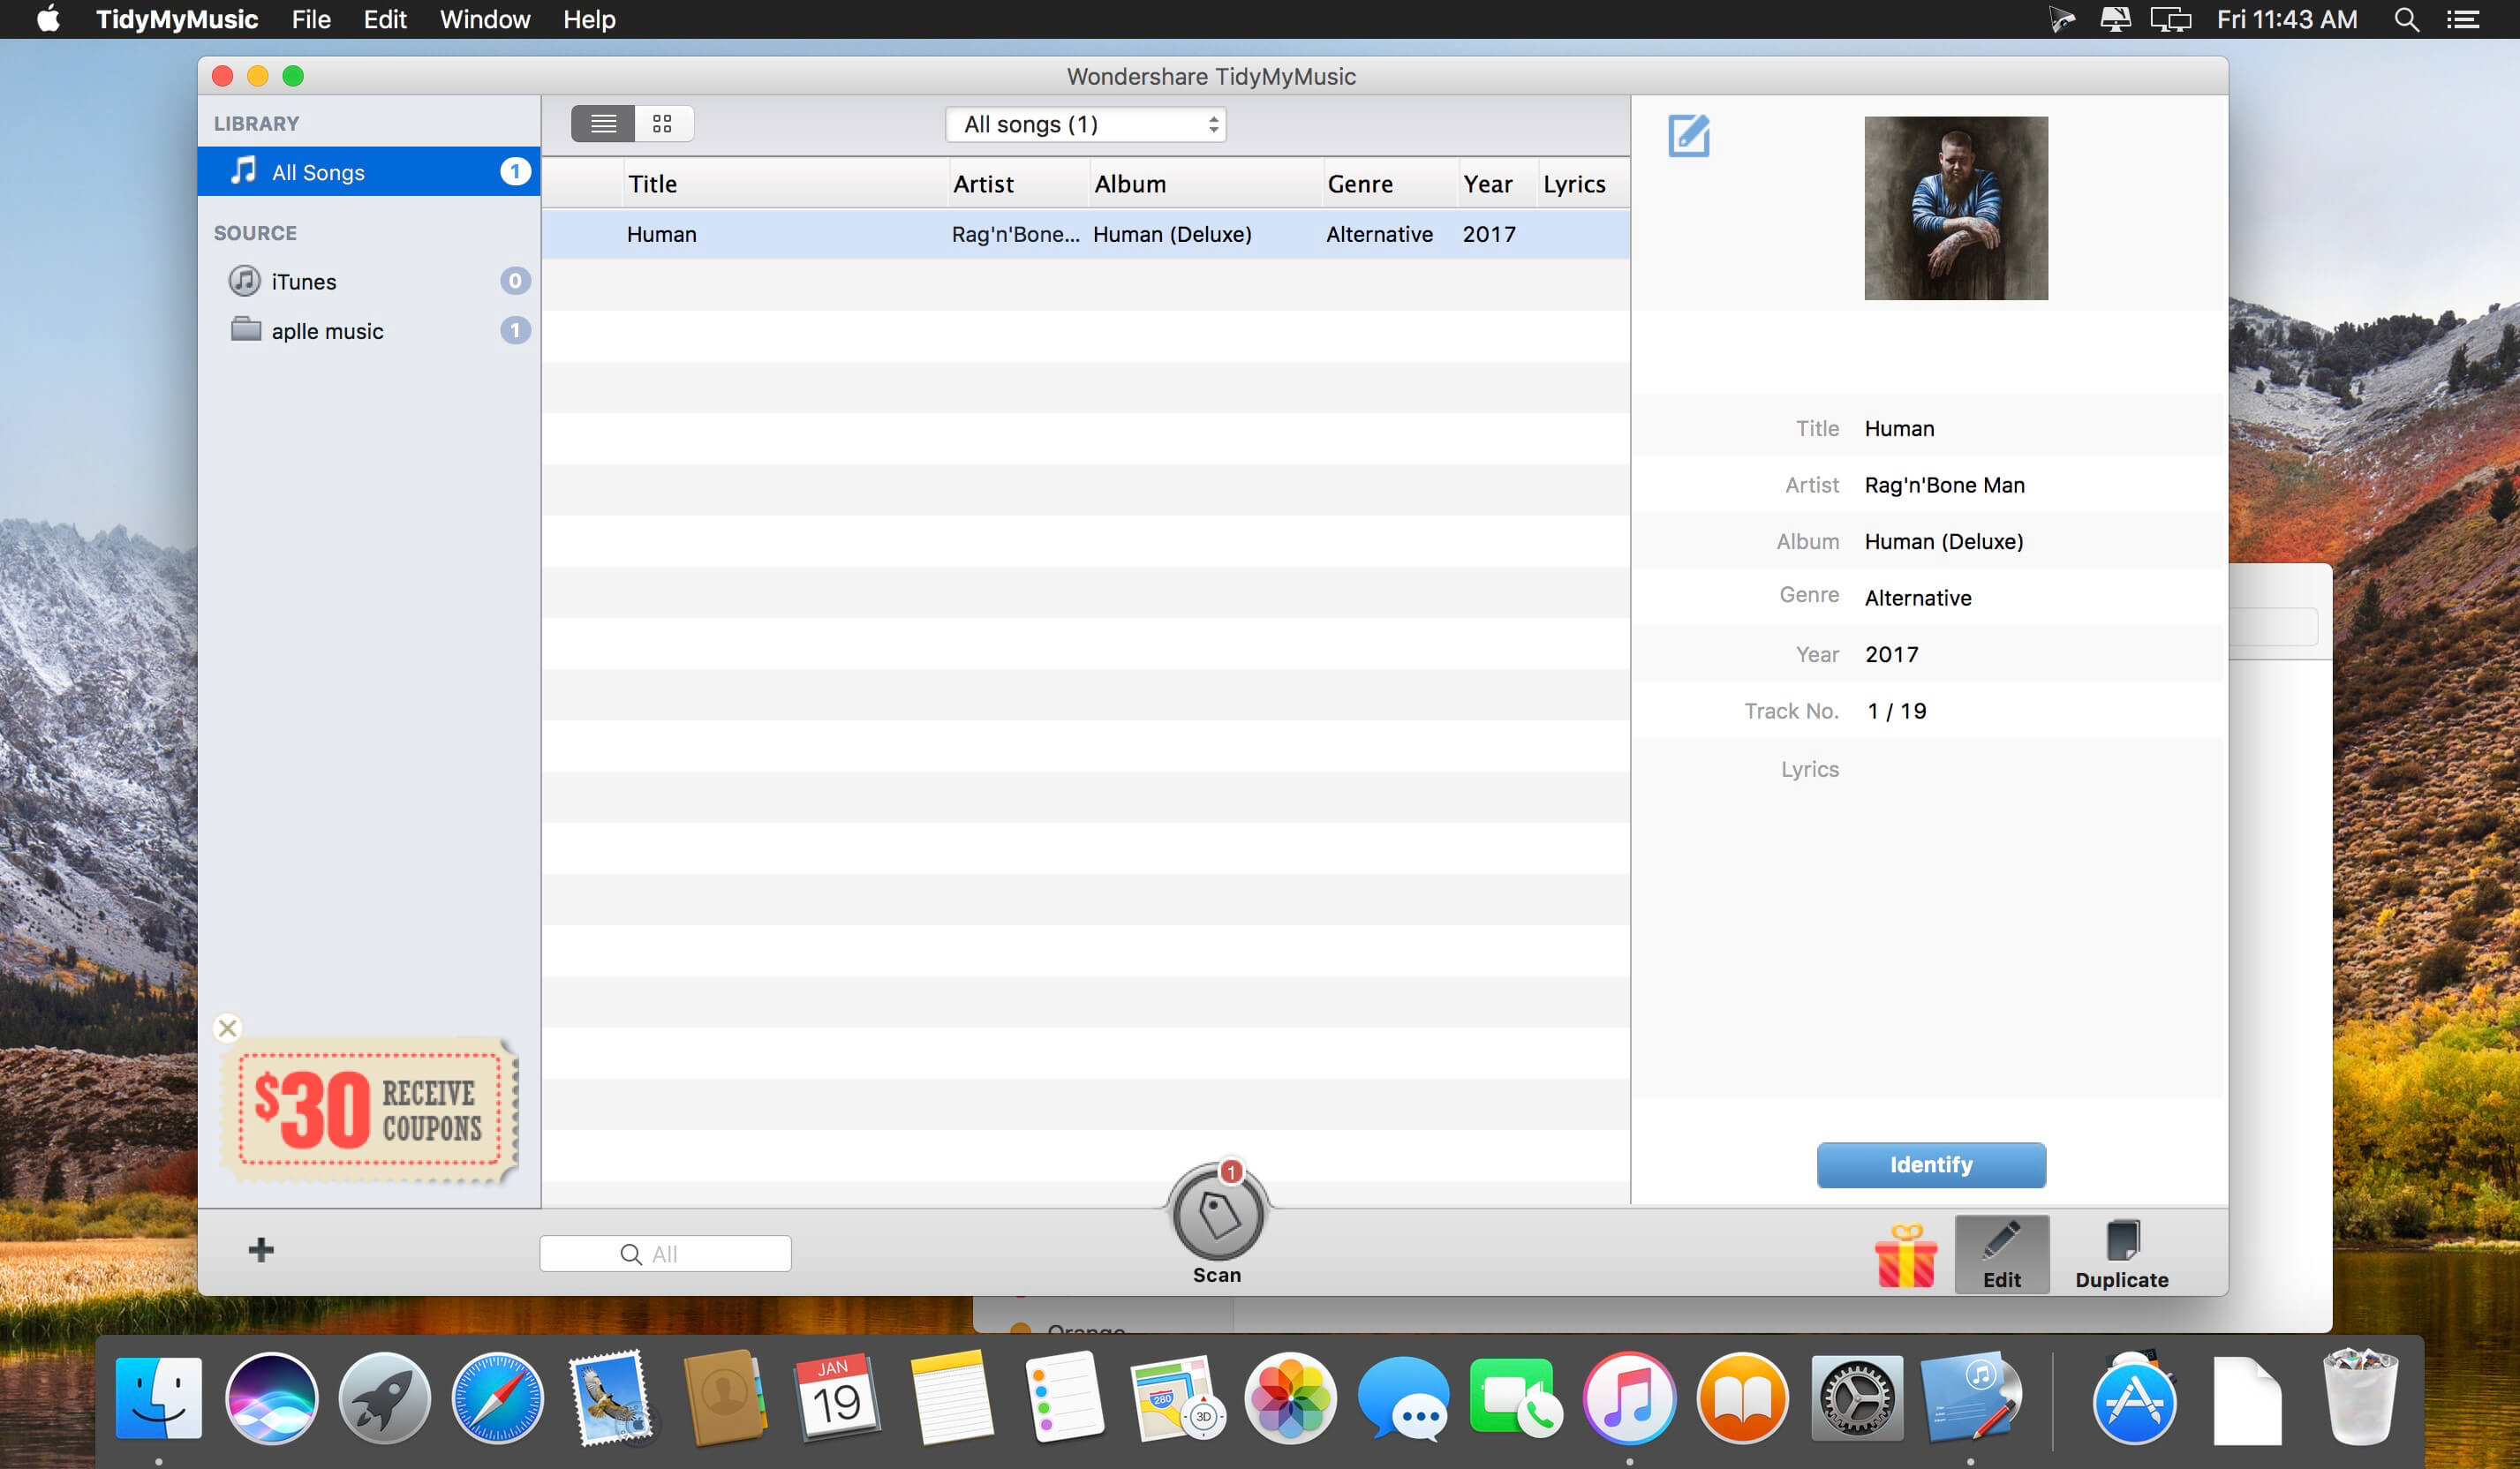Open the gift box promotion icon
This screenshot has height=1469, width=2520.
1905,1255
